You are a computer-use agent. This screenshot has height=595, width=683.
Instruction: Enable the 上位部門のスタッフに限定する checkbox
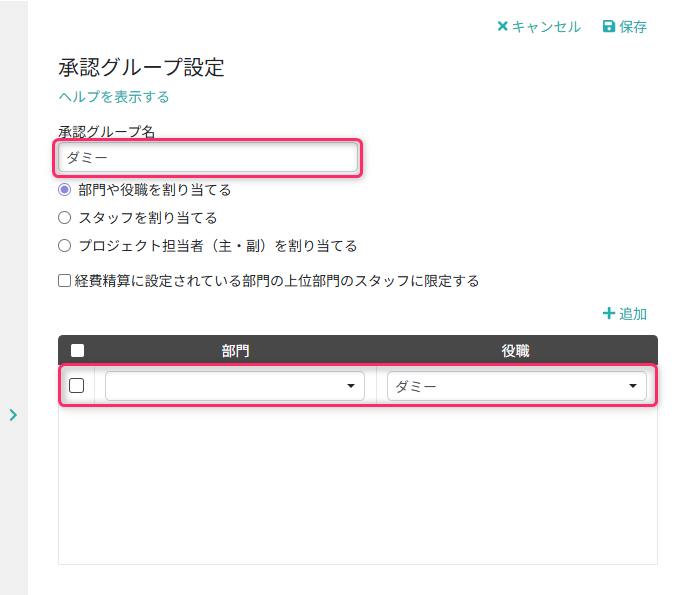click(65, 281)
